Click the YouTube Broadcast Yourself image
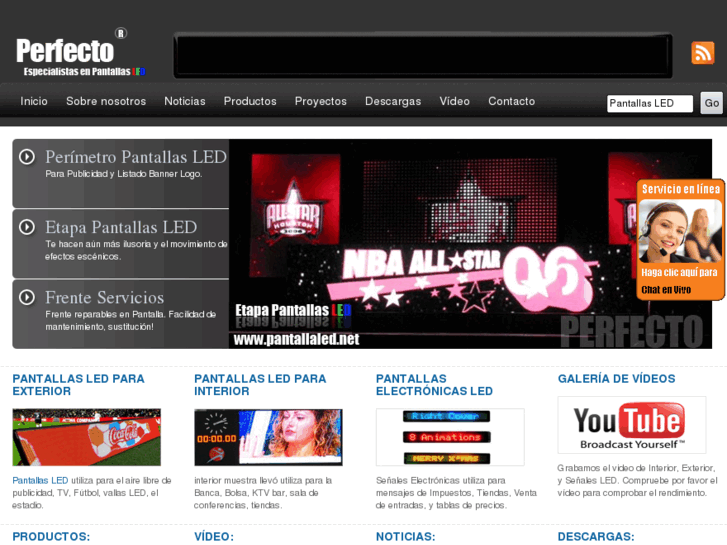Image resolution: width=727 pixels, height=545 pixels. pyautogui.click(x=631, y=424)
